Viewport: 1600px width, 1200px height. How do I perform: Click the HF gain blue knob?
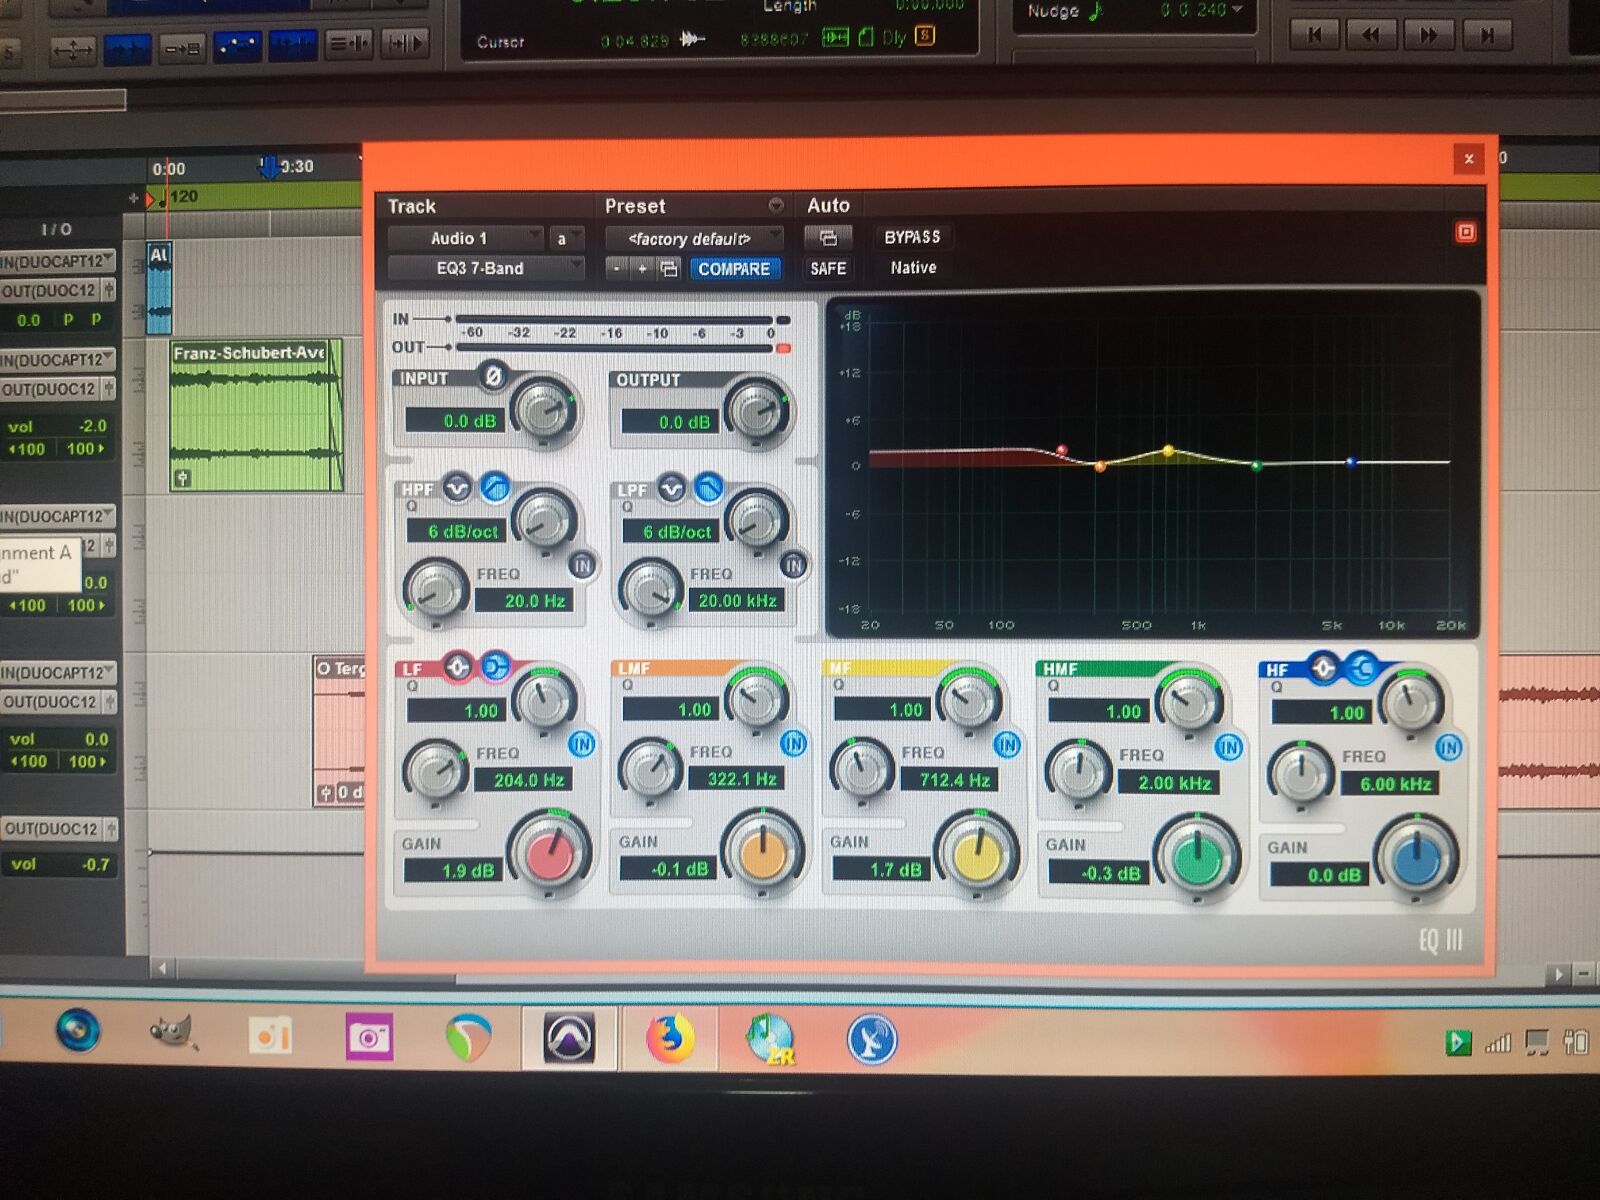click(x=1417, y=857)
